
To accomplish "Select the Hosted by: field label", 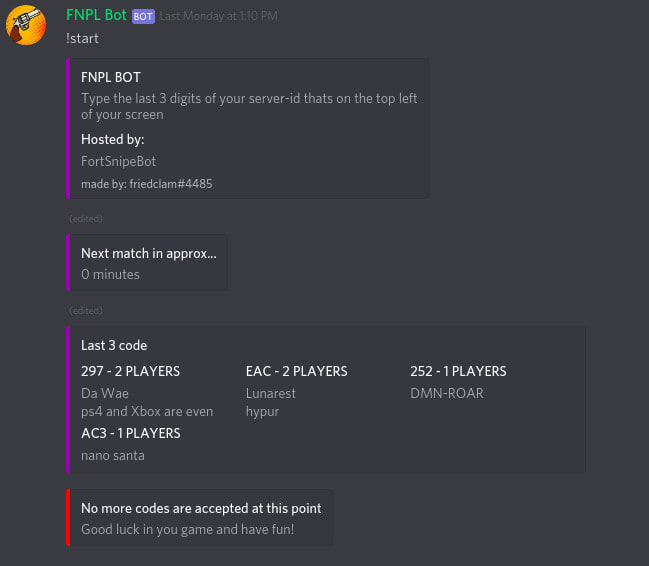I will pyautogui.click(x=113, y=140).
